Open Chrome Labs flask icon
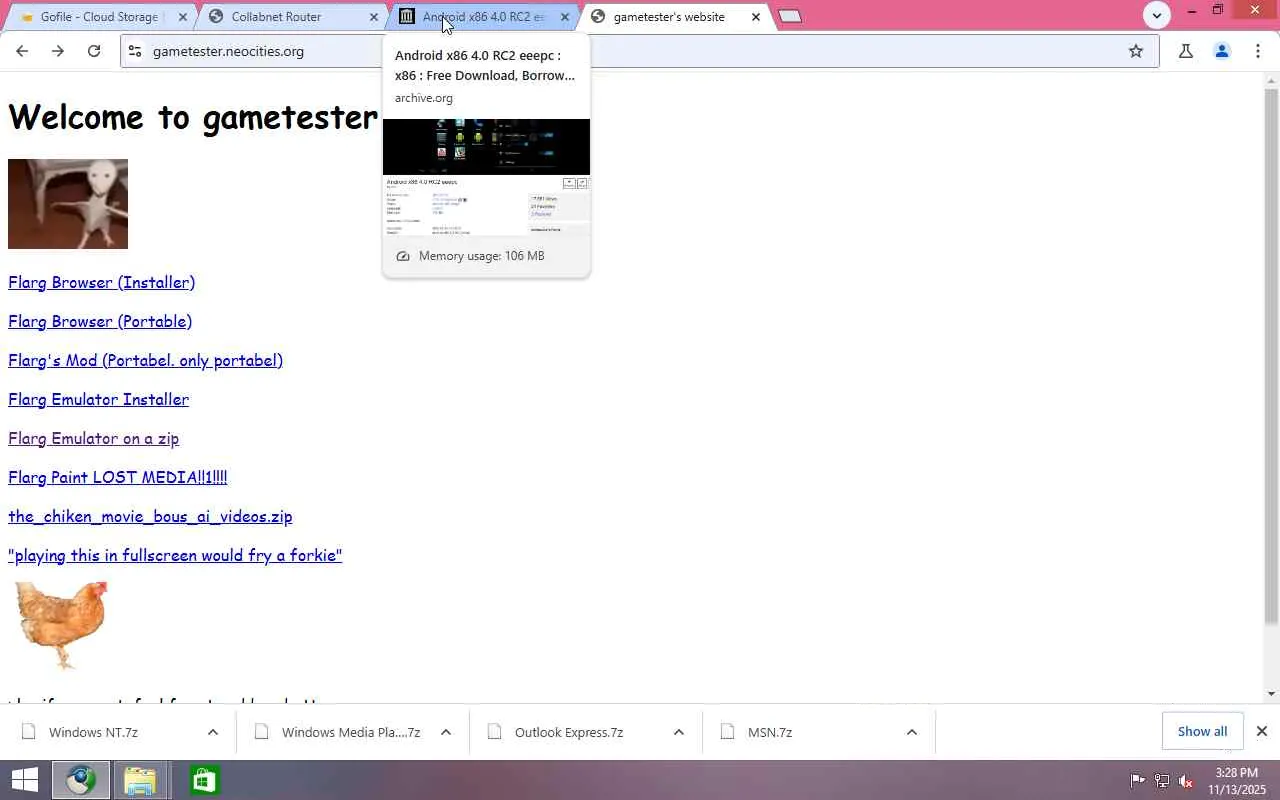Viewport: 1280px width, 800px height. tap(1186, 51)
